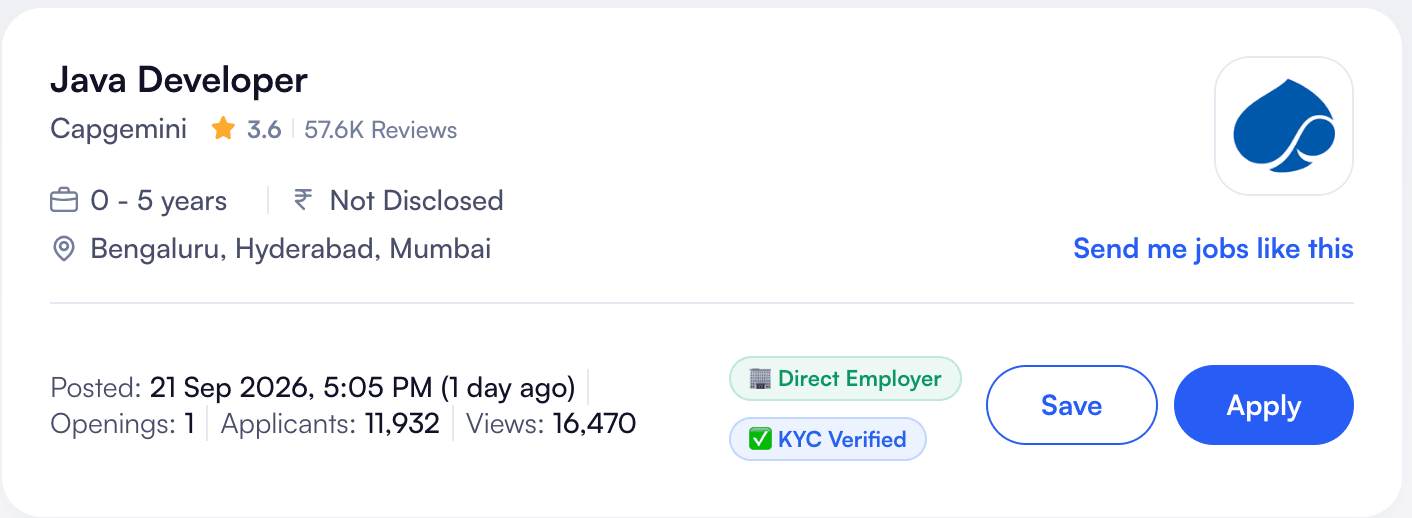Open the Capgemini company name link
The image size is (1412, 518).
118,130
